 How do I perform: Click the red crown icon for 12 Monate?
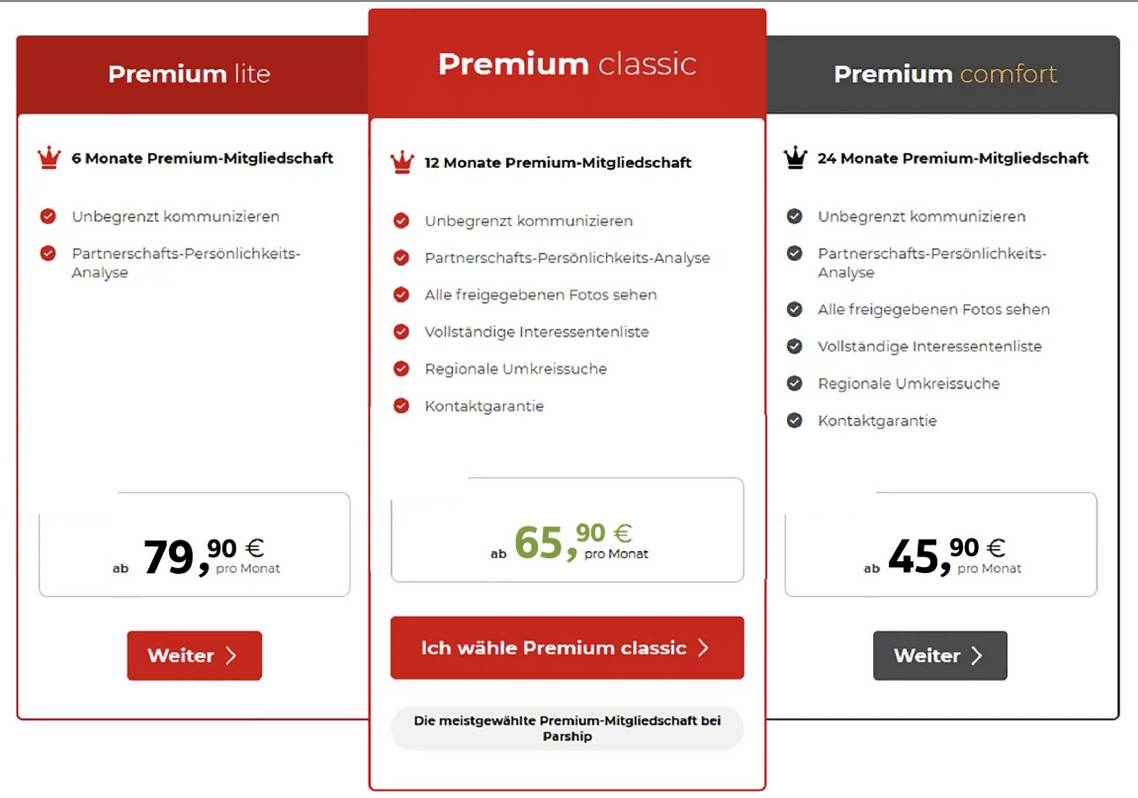click(x=402, y=162)
